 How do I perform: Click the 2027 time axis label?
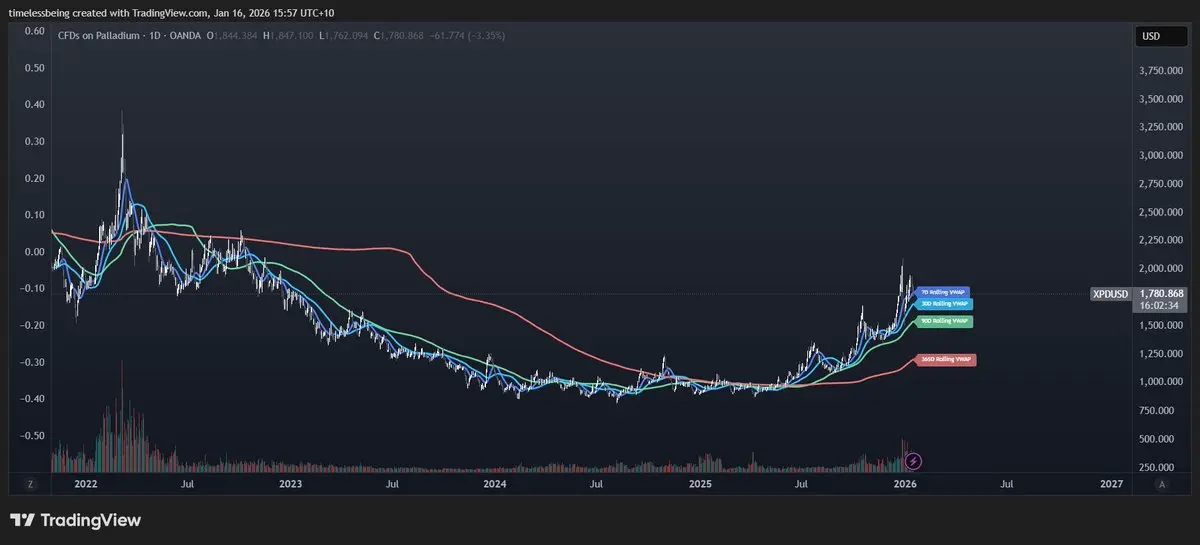pos(1110,484)
